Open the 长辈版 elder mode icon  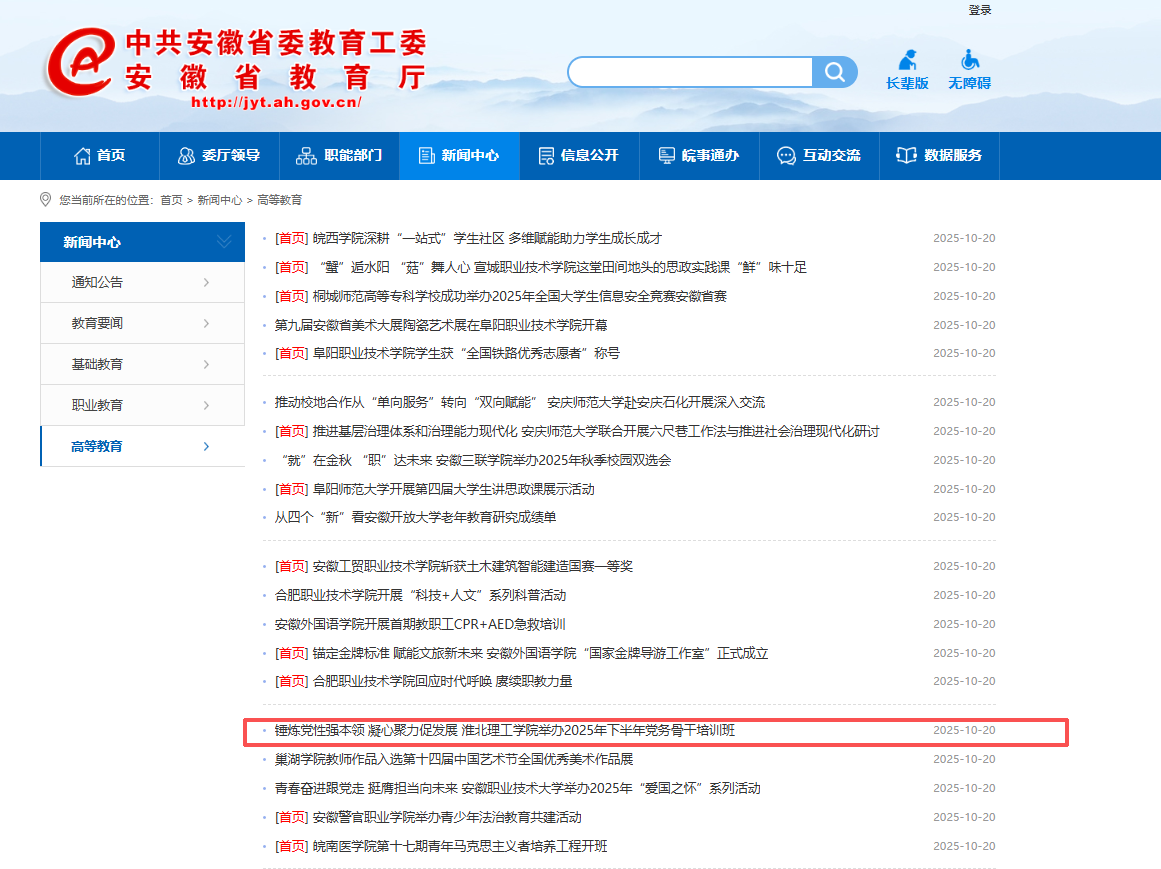click(x=907, y=60)
